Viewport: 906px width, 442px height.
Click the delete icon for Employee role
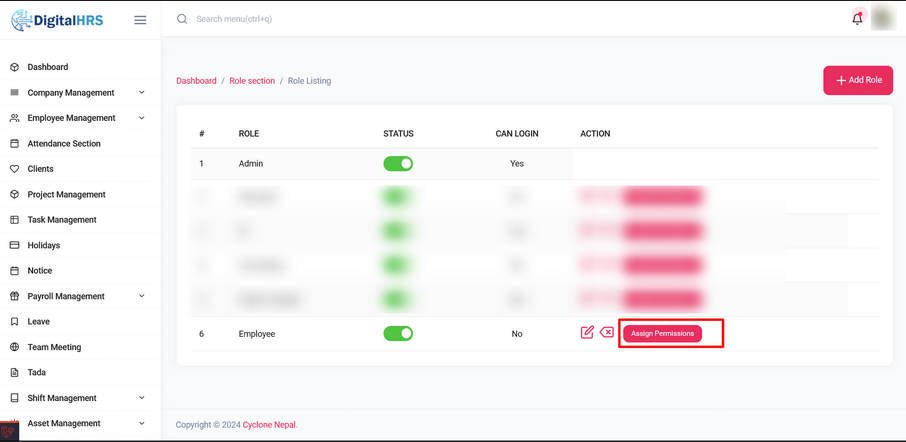click(x=607, y=332)
